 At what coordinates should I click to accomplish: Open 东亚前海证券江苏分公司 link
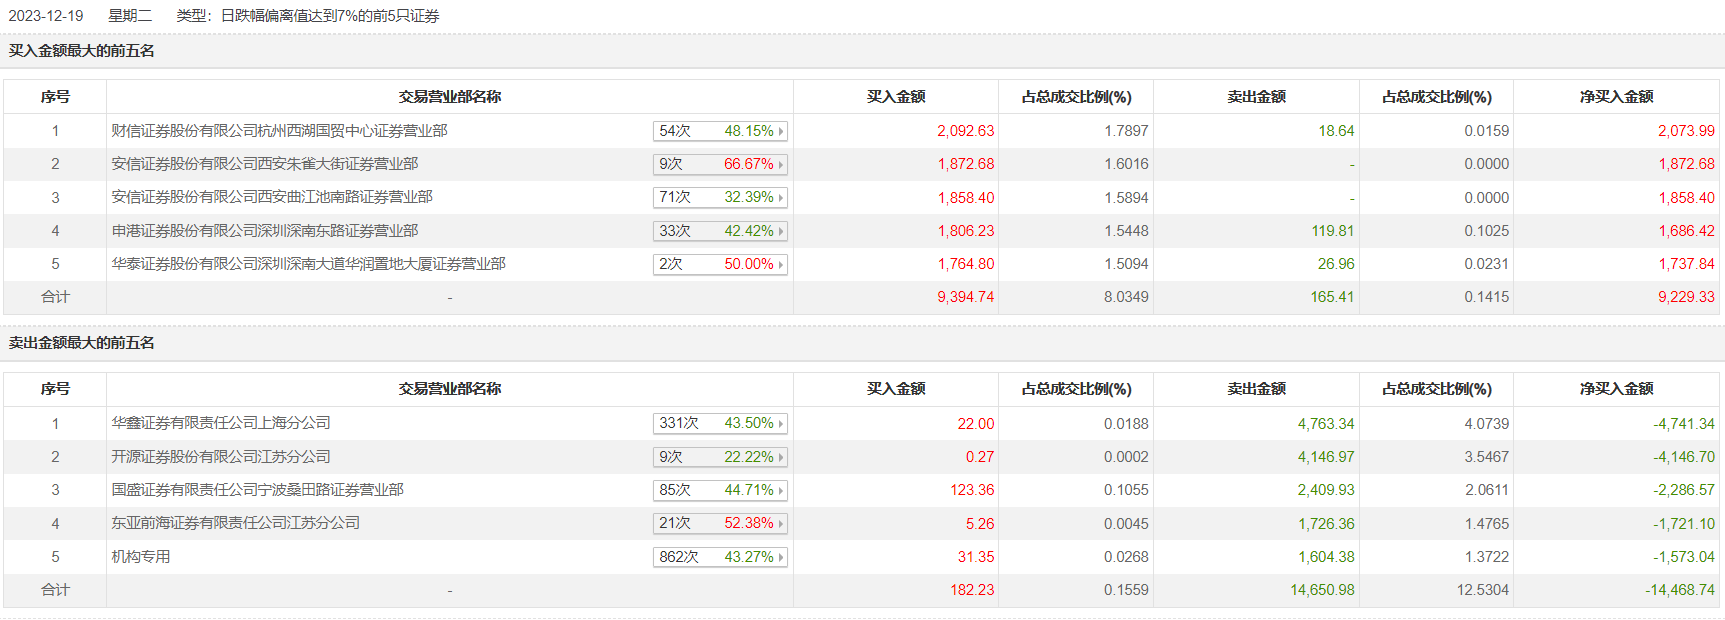(x=235, y=523)
